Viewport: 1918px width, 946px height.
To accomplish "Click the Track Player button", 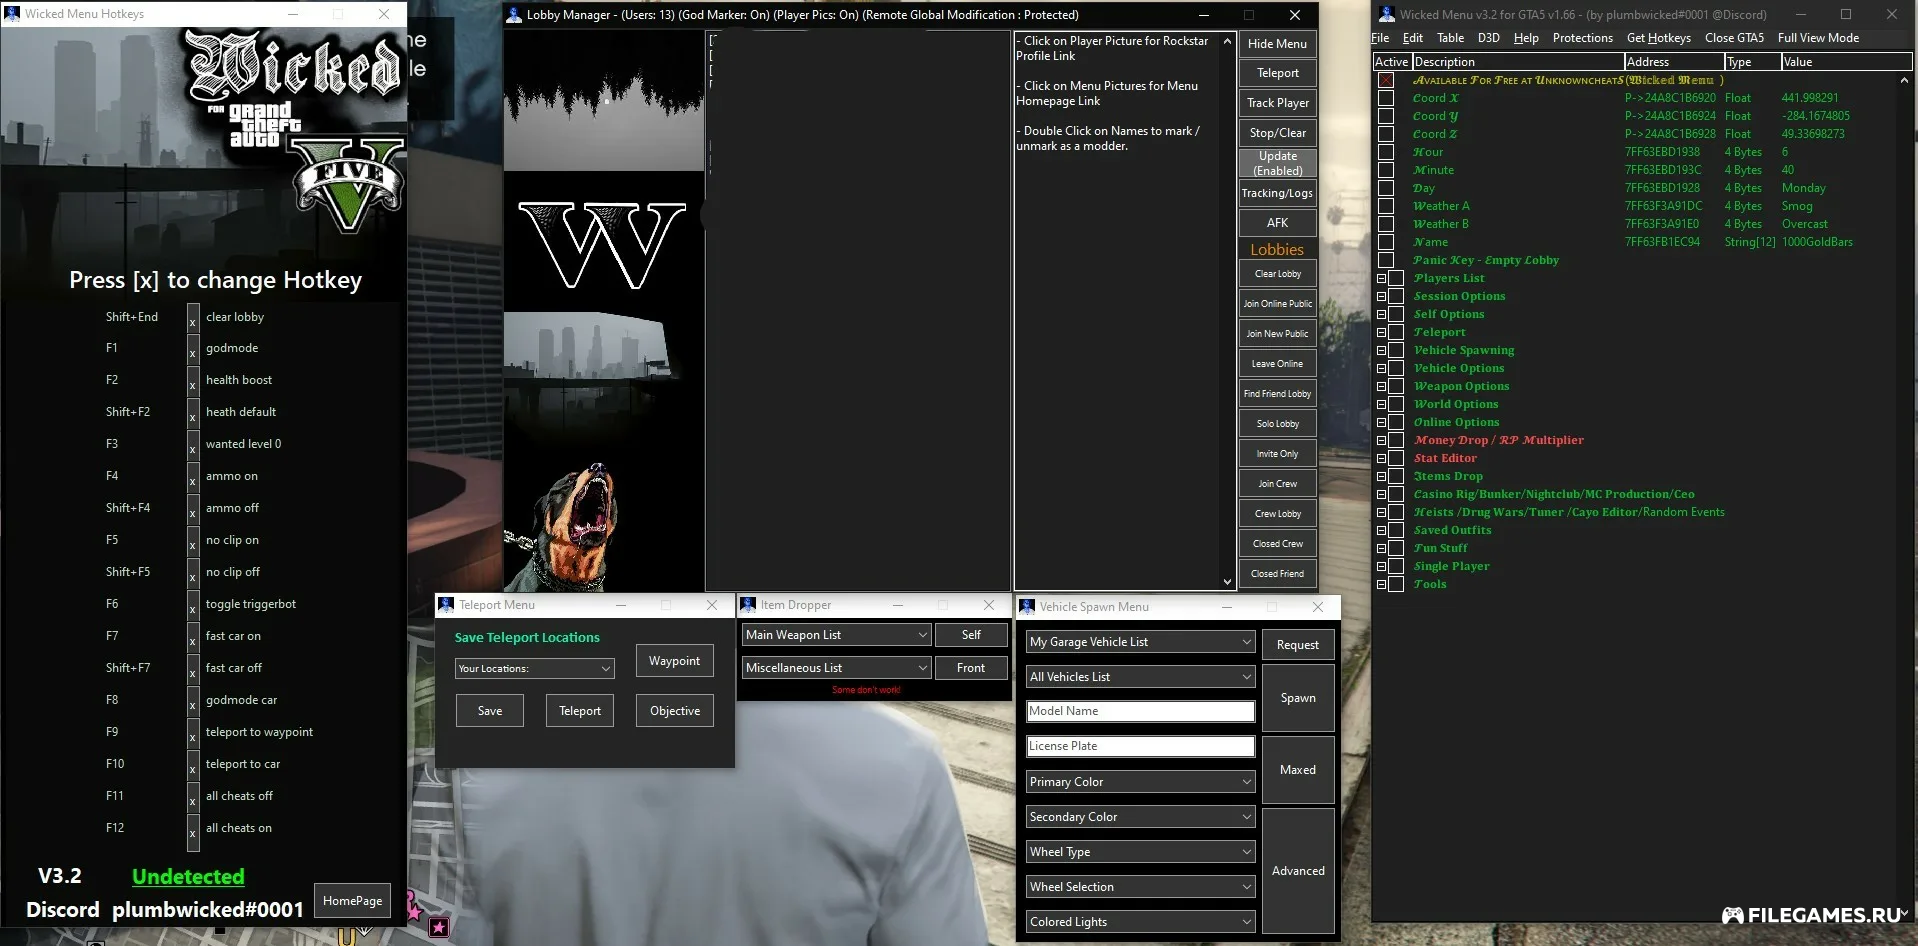I will (x=1277, y=103).
